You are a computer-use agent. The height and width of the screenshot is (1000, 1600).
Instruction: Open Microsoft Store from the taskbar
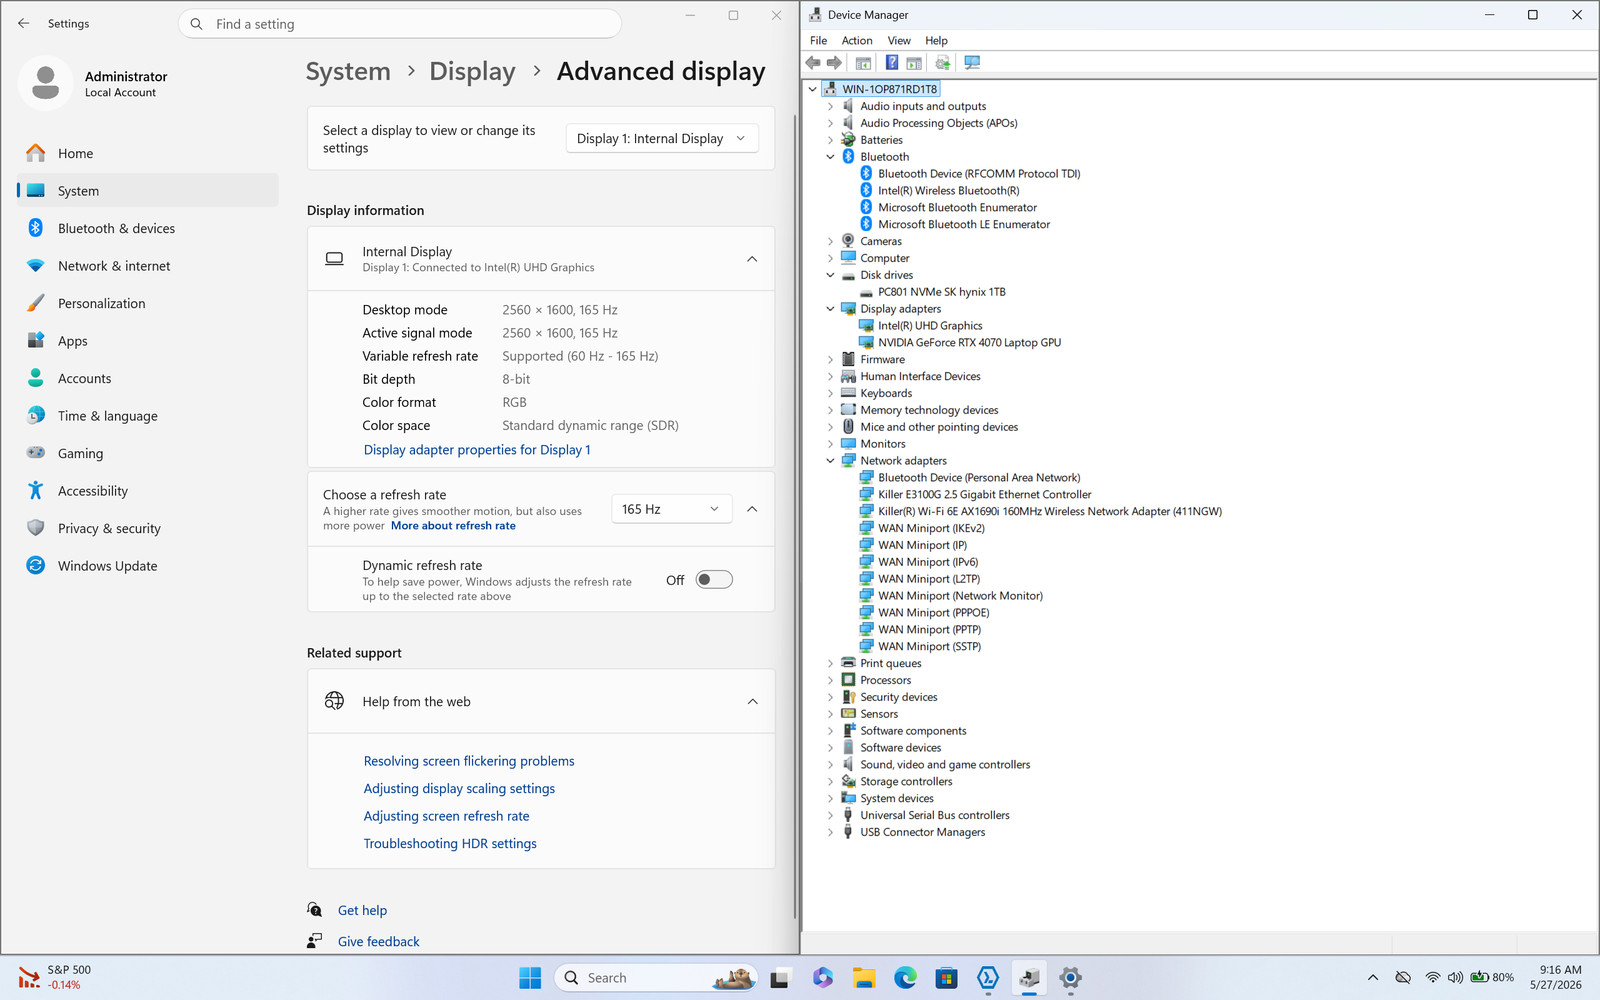pyautogui.click(x=946, y=978)
